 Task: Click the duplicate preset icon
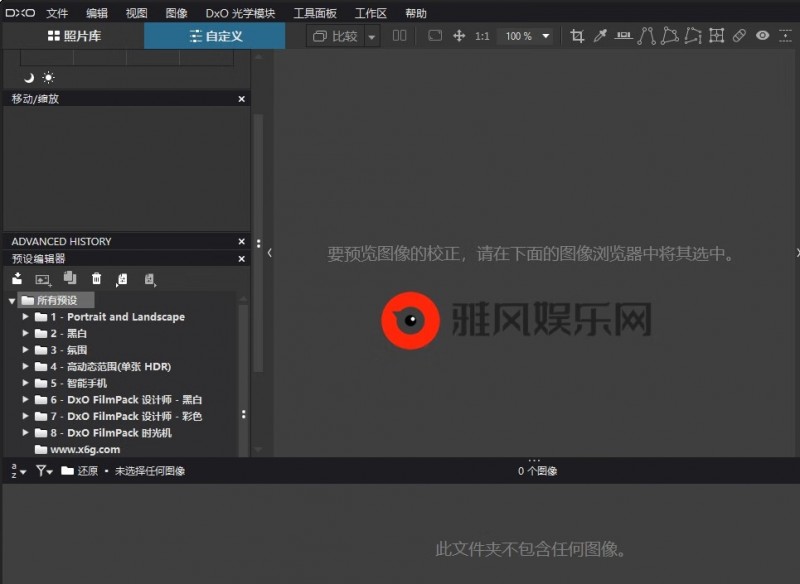point(69,279)
